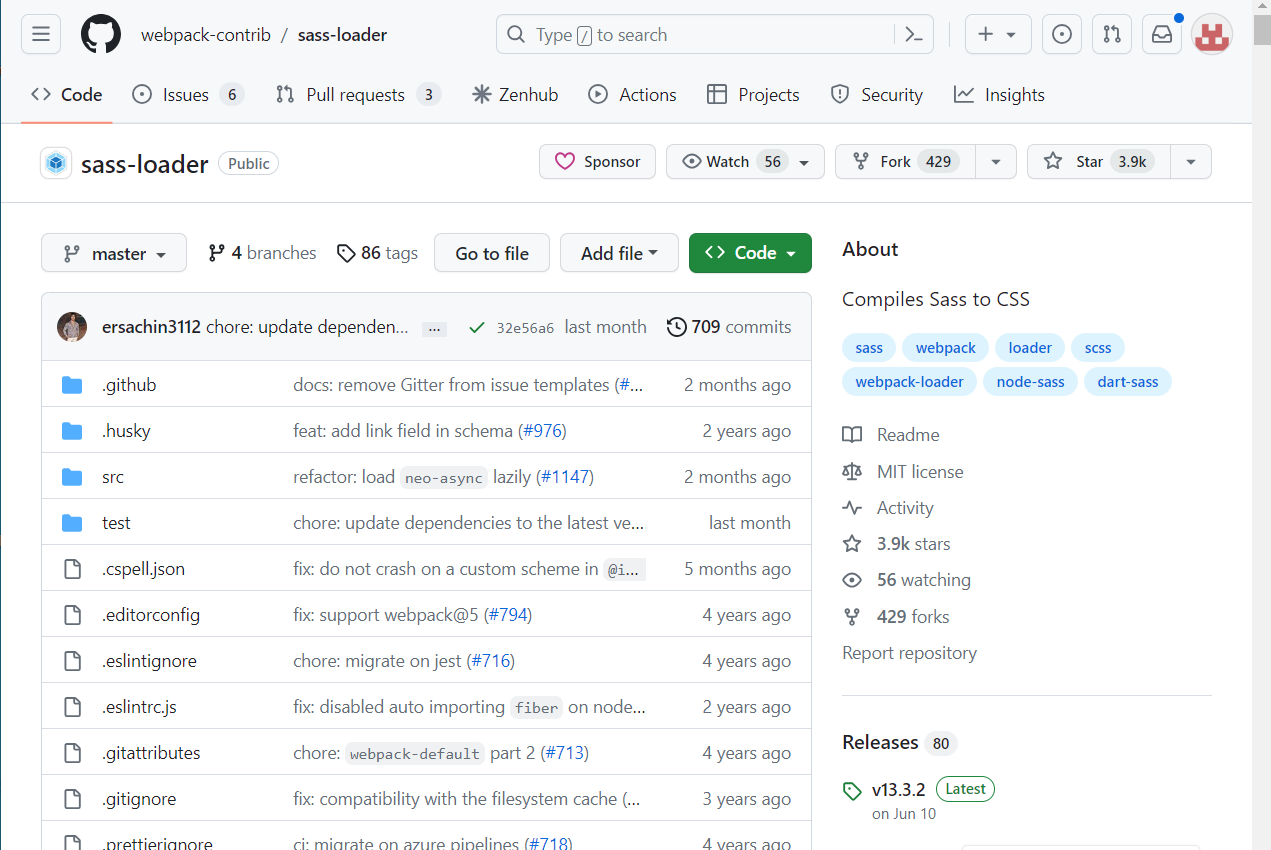Click the ersachin3112 author avatar

72,327
